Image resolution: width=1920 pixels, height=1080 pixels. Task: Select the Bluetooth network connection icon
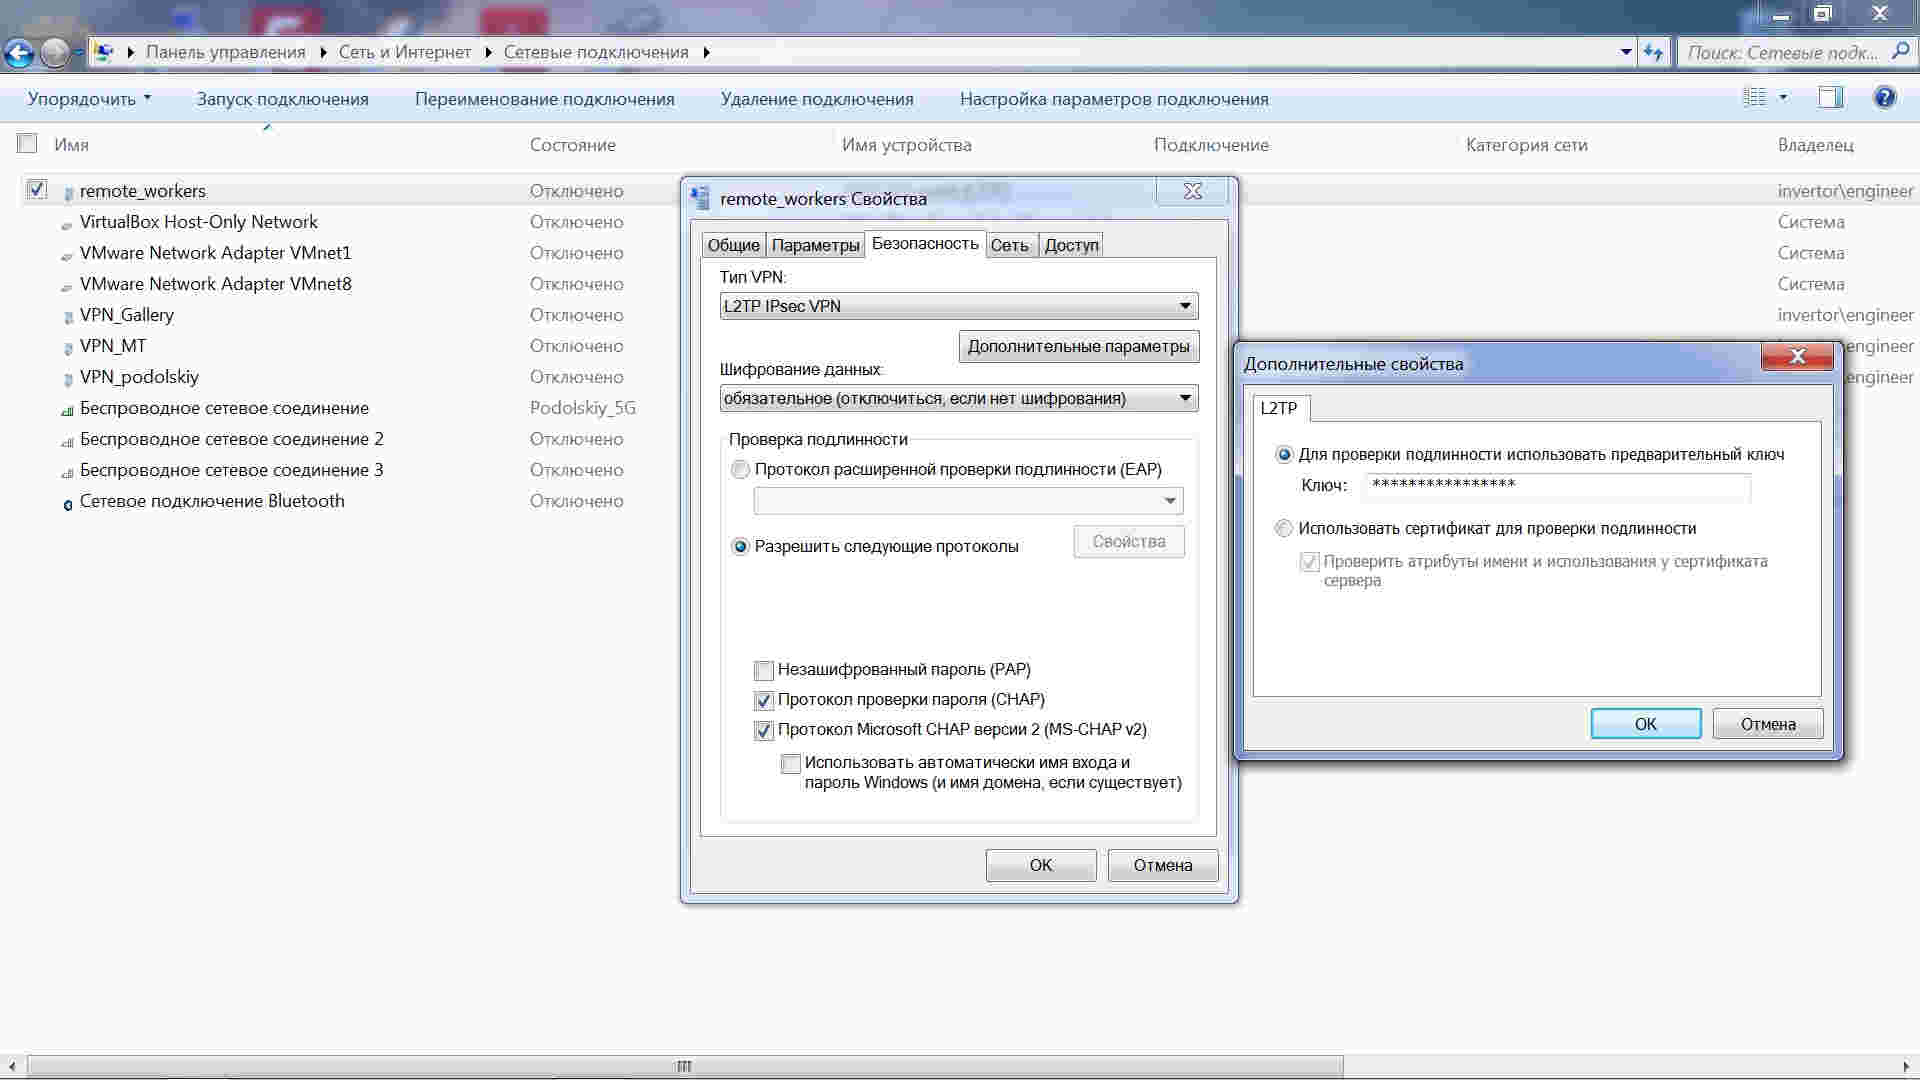click(x=68, y=503)
